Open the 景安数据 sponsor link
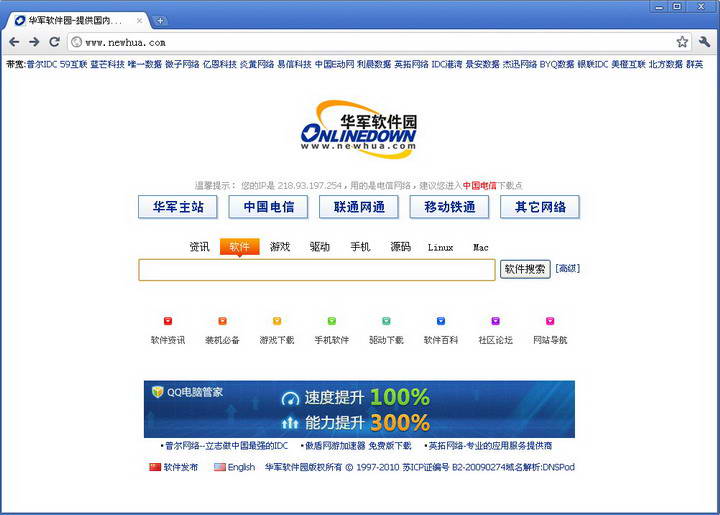This screenshot has height=515, width=720. point(482,64)
